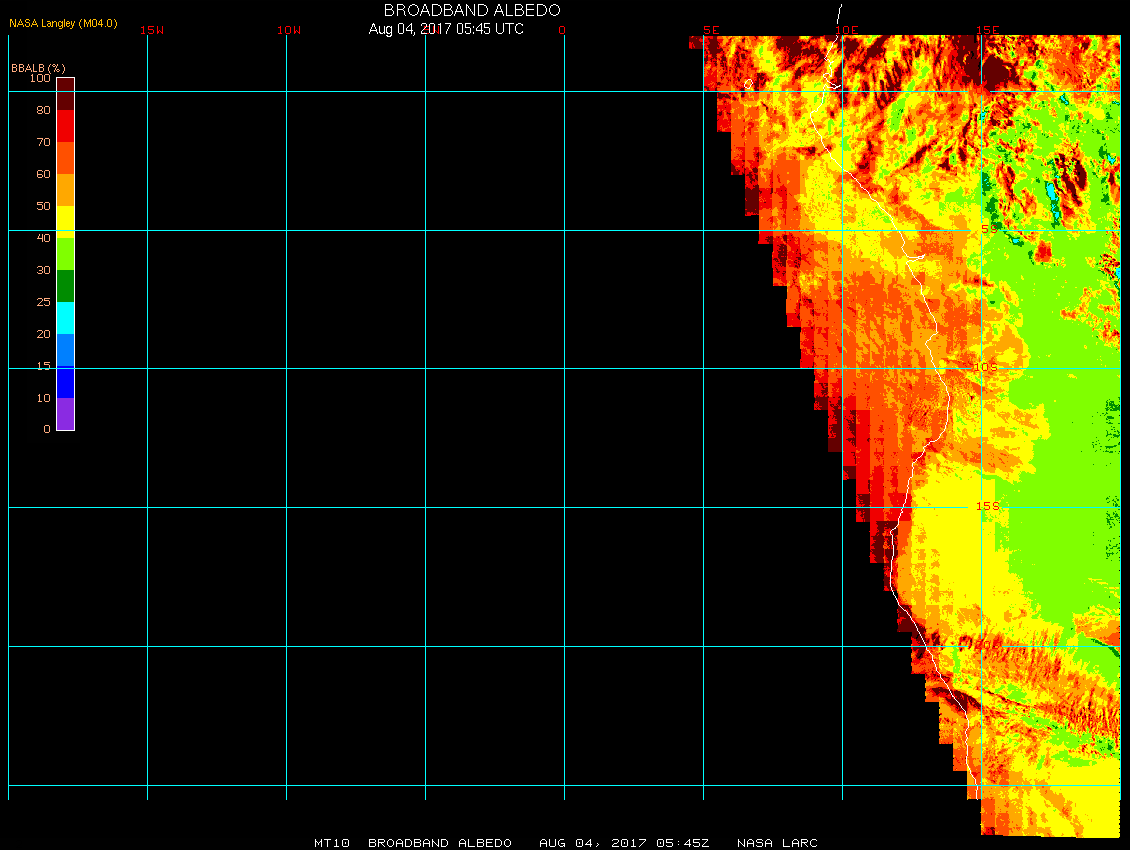Image resolution: width=1130 pixels, height=850 pixels.
Task: Select the light green 30–40% swatch
Action: point(65,254)
